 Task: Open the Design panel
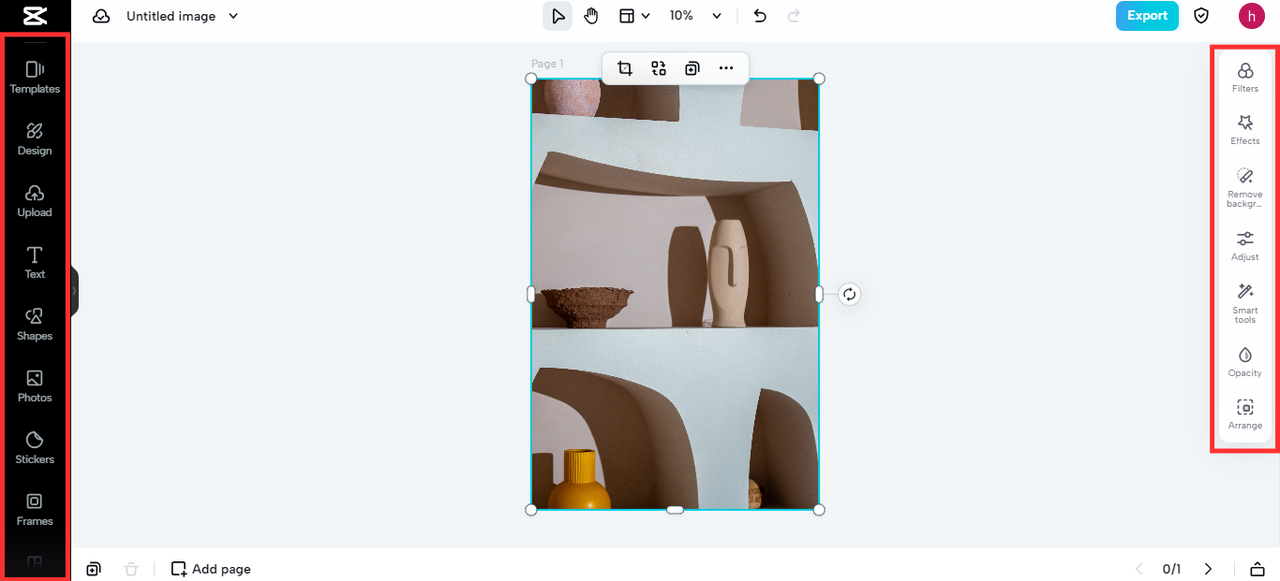[x=35, y=139]
